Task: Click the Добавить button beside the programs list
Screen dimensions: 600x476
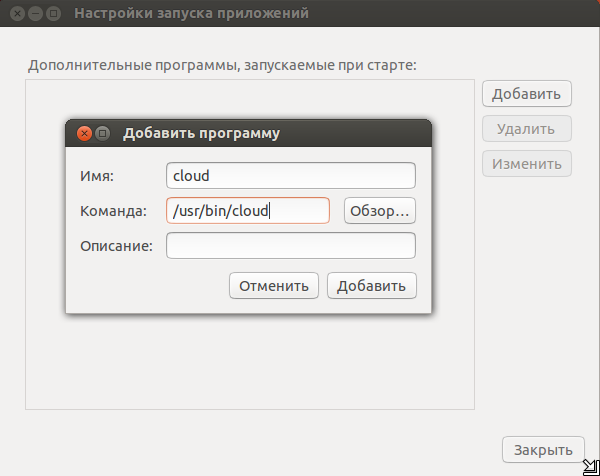Action: point(527,93)
